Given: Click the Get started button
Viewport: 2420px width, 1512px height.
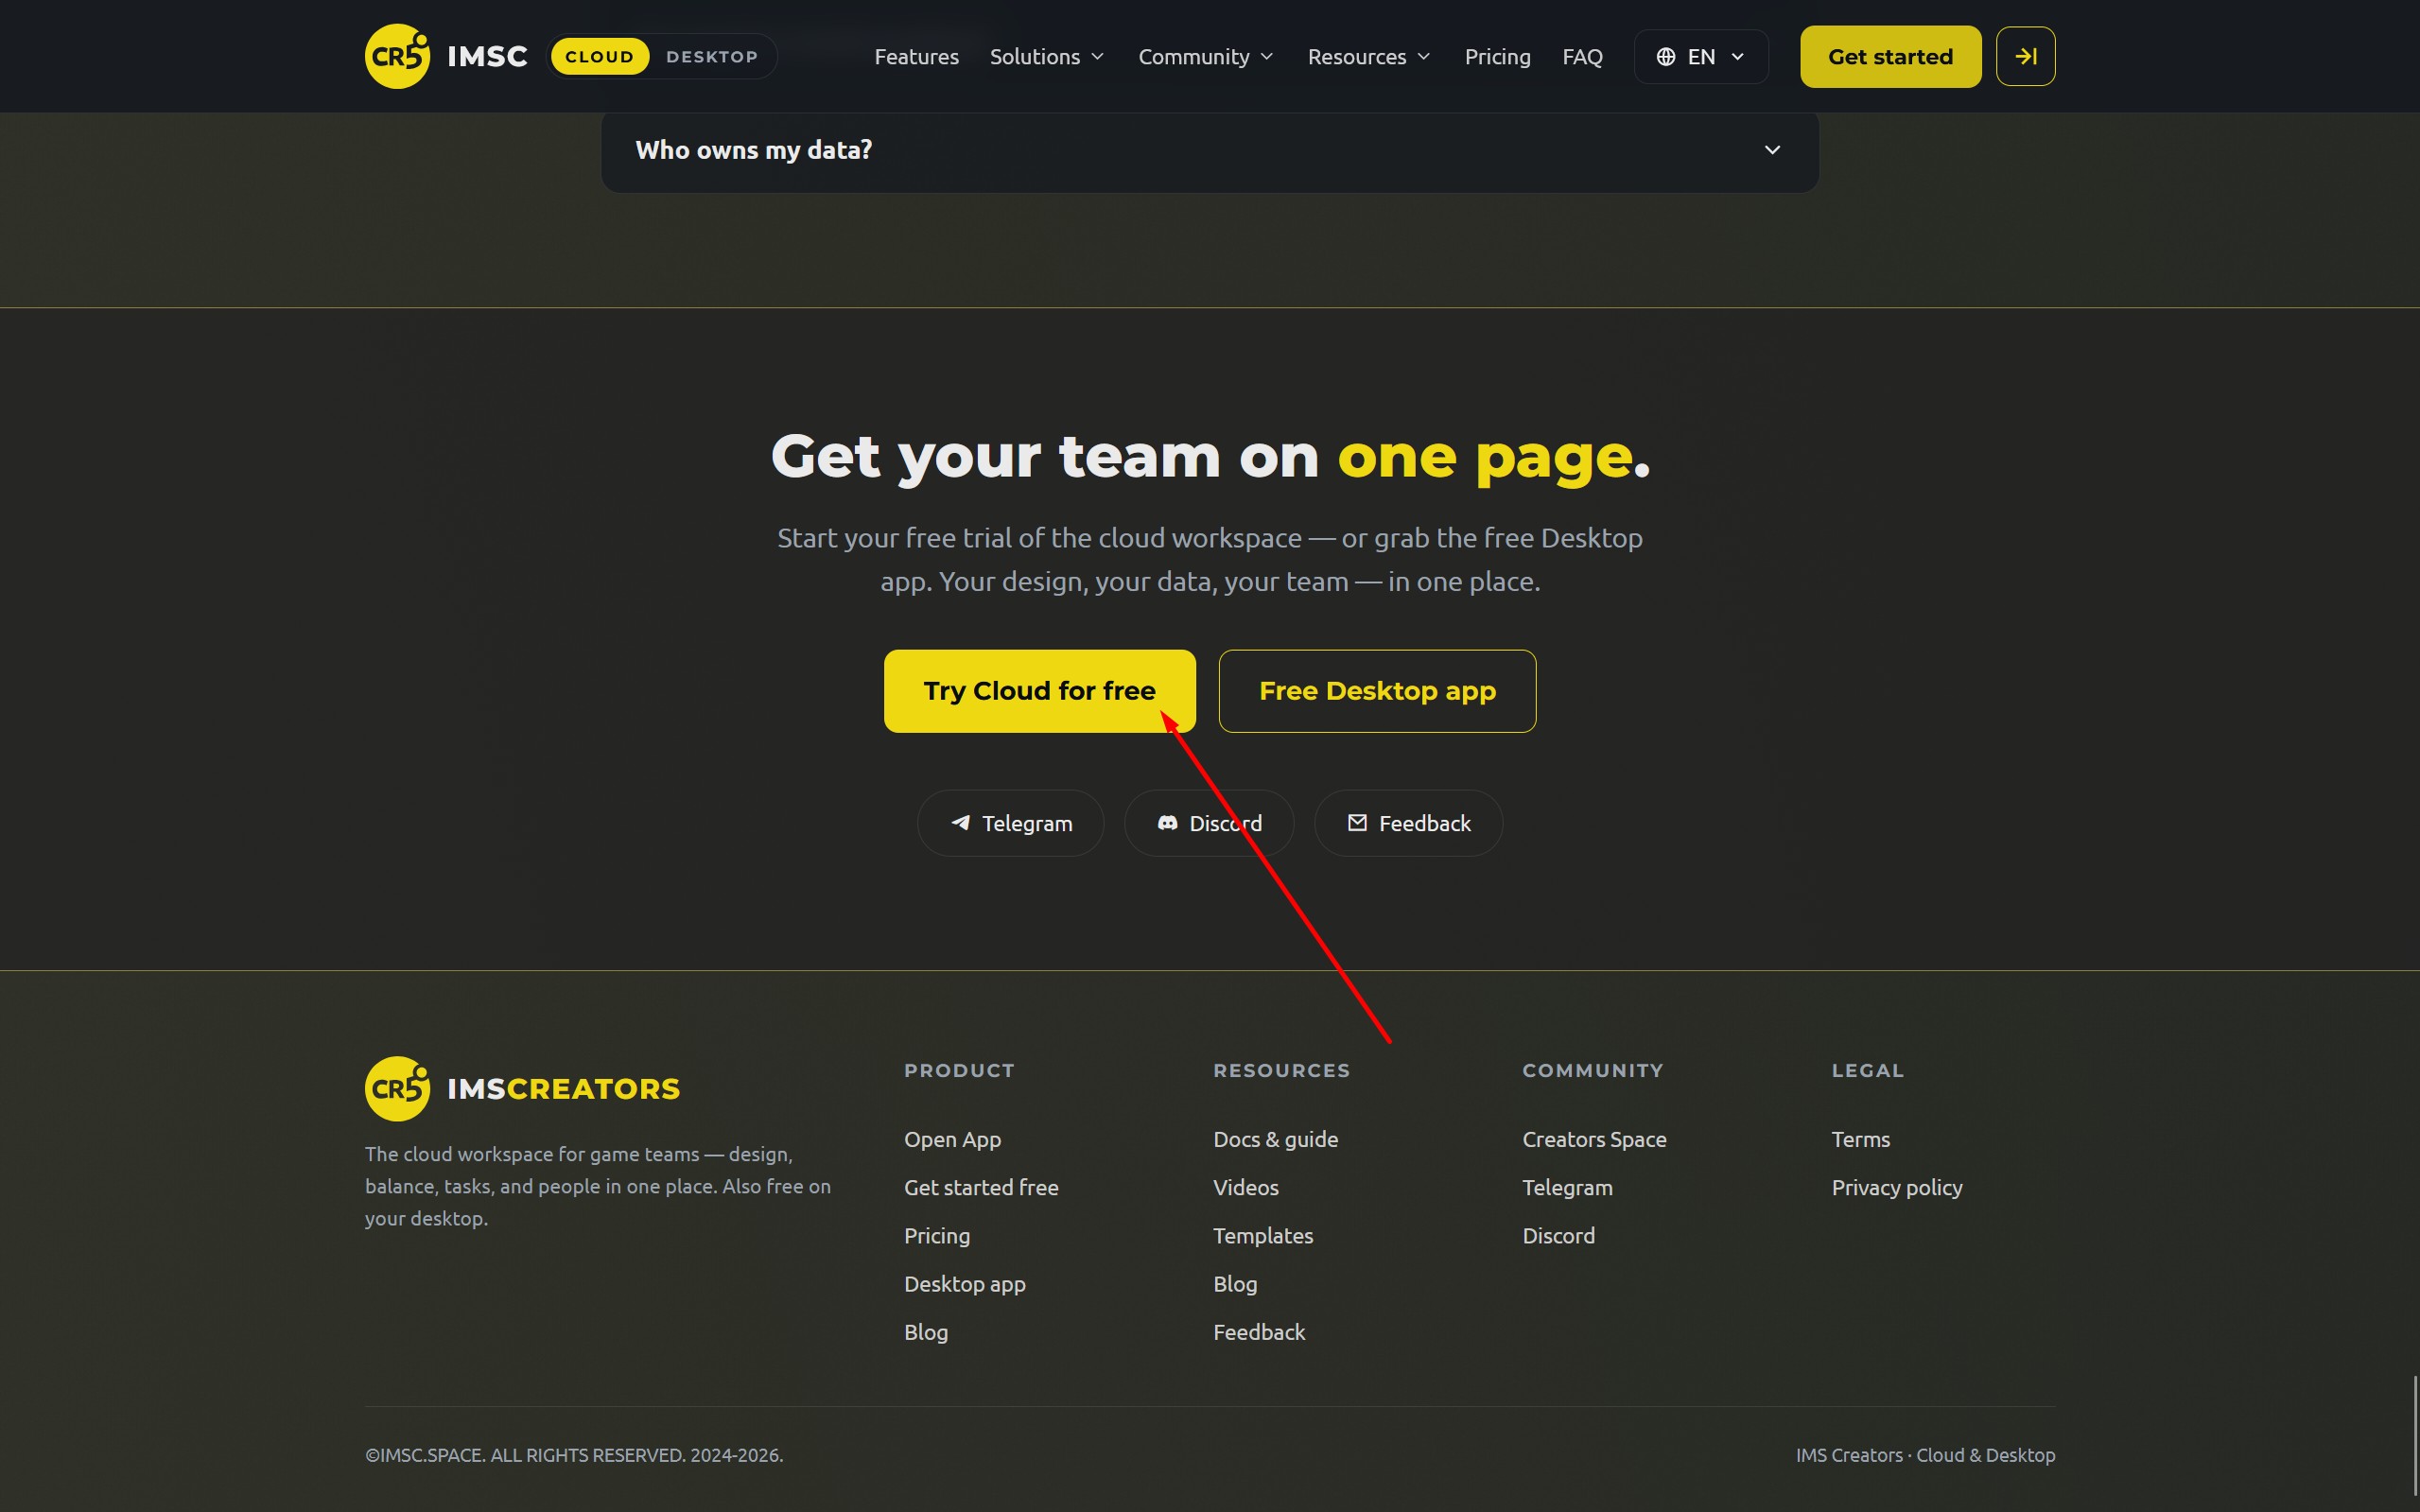Looking at the screenshot, I should click(x=1890, y=57).
